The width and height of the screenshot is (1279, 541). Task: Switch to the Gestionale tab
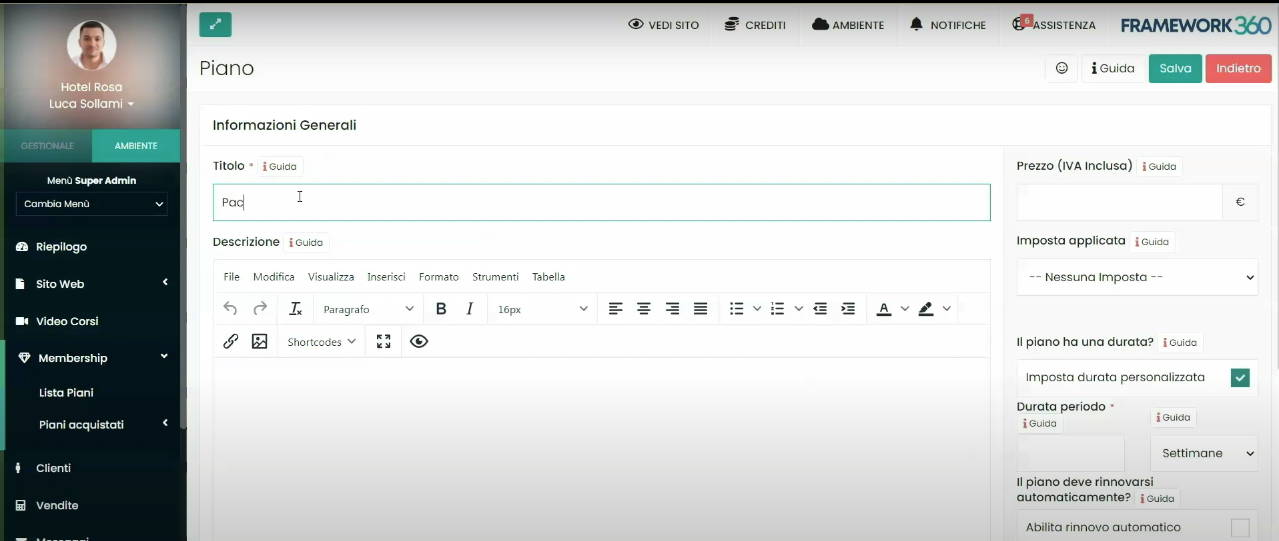47,146
